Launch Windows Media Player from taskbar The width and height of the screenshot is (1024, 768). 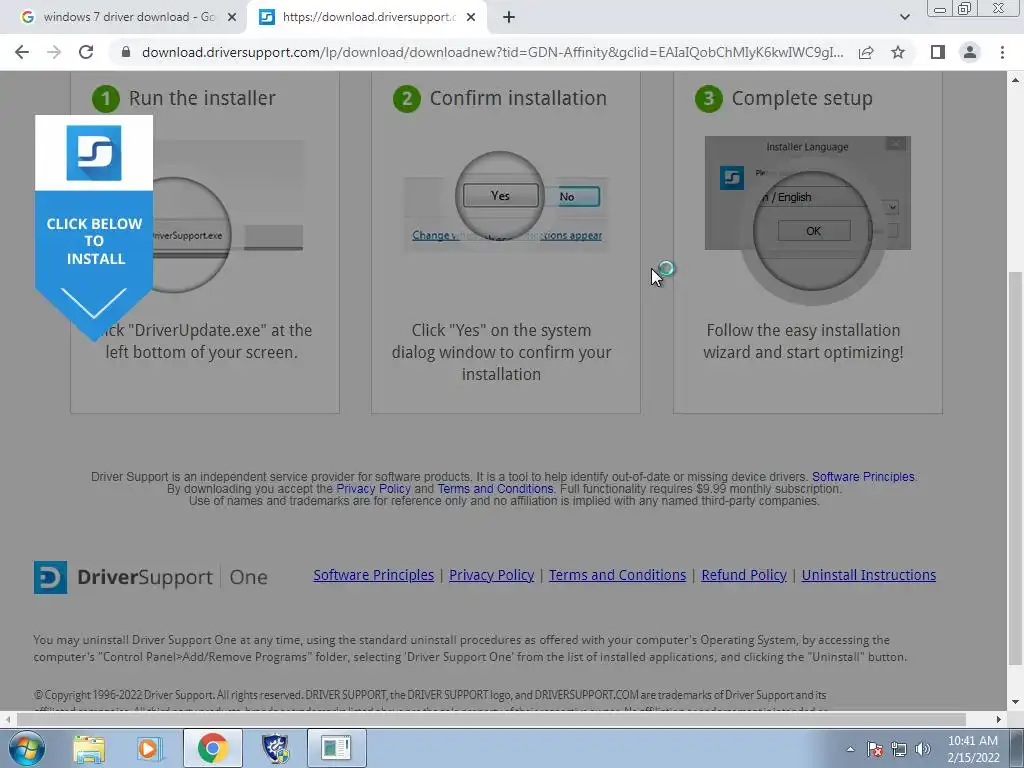[x=150, y=748]
